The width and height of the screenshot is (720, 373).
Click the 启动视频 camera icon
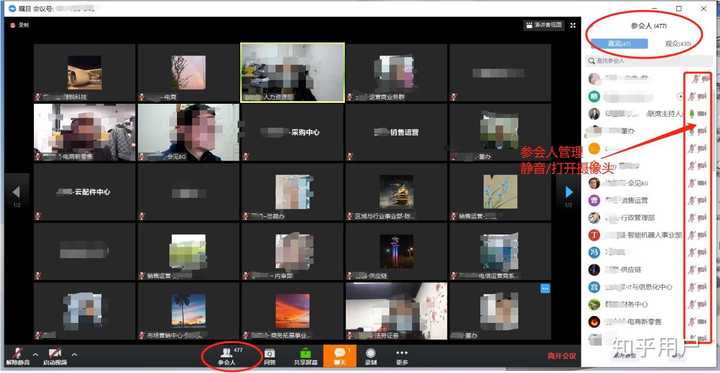pyautogui.click(x=55, y=353)
